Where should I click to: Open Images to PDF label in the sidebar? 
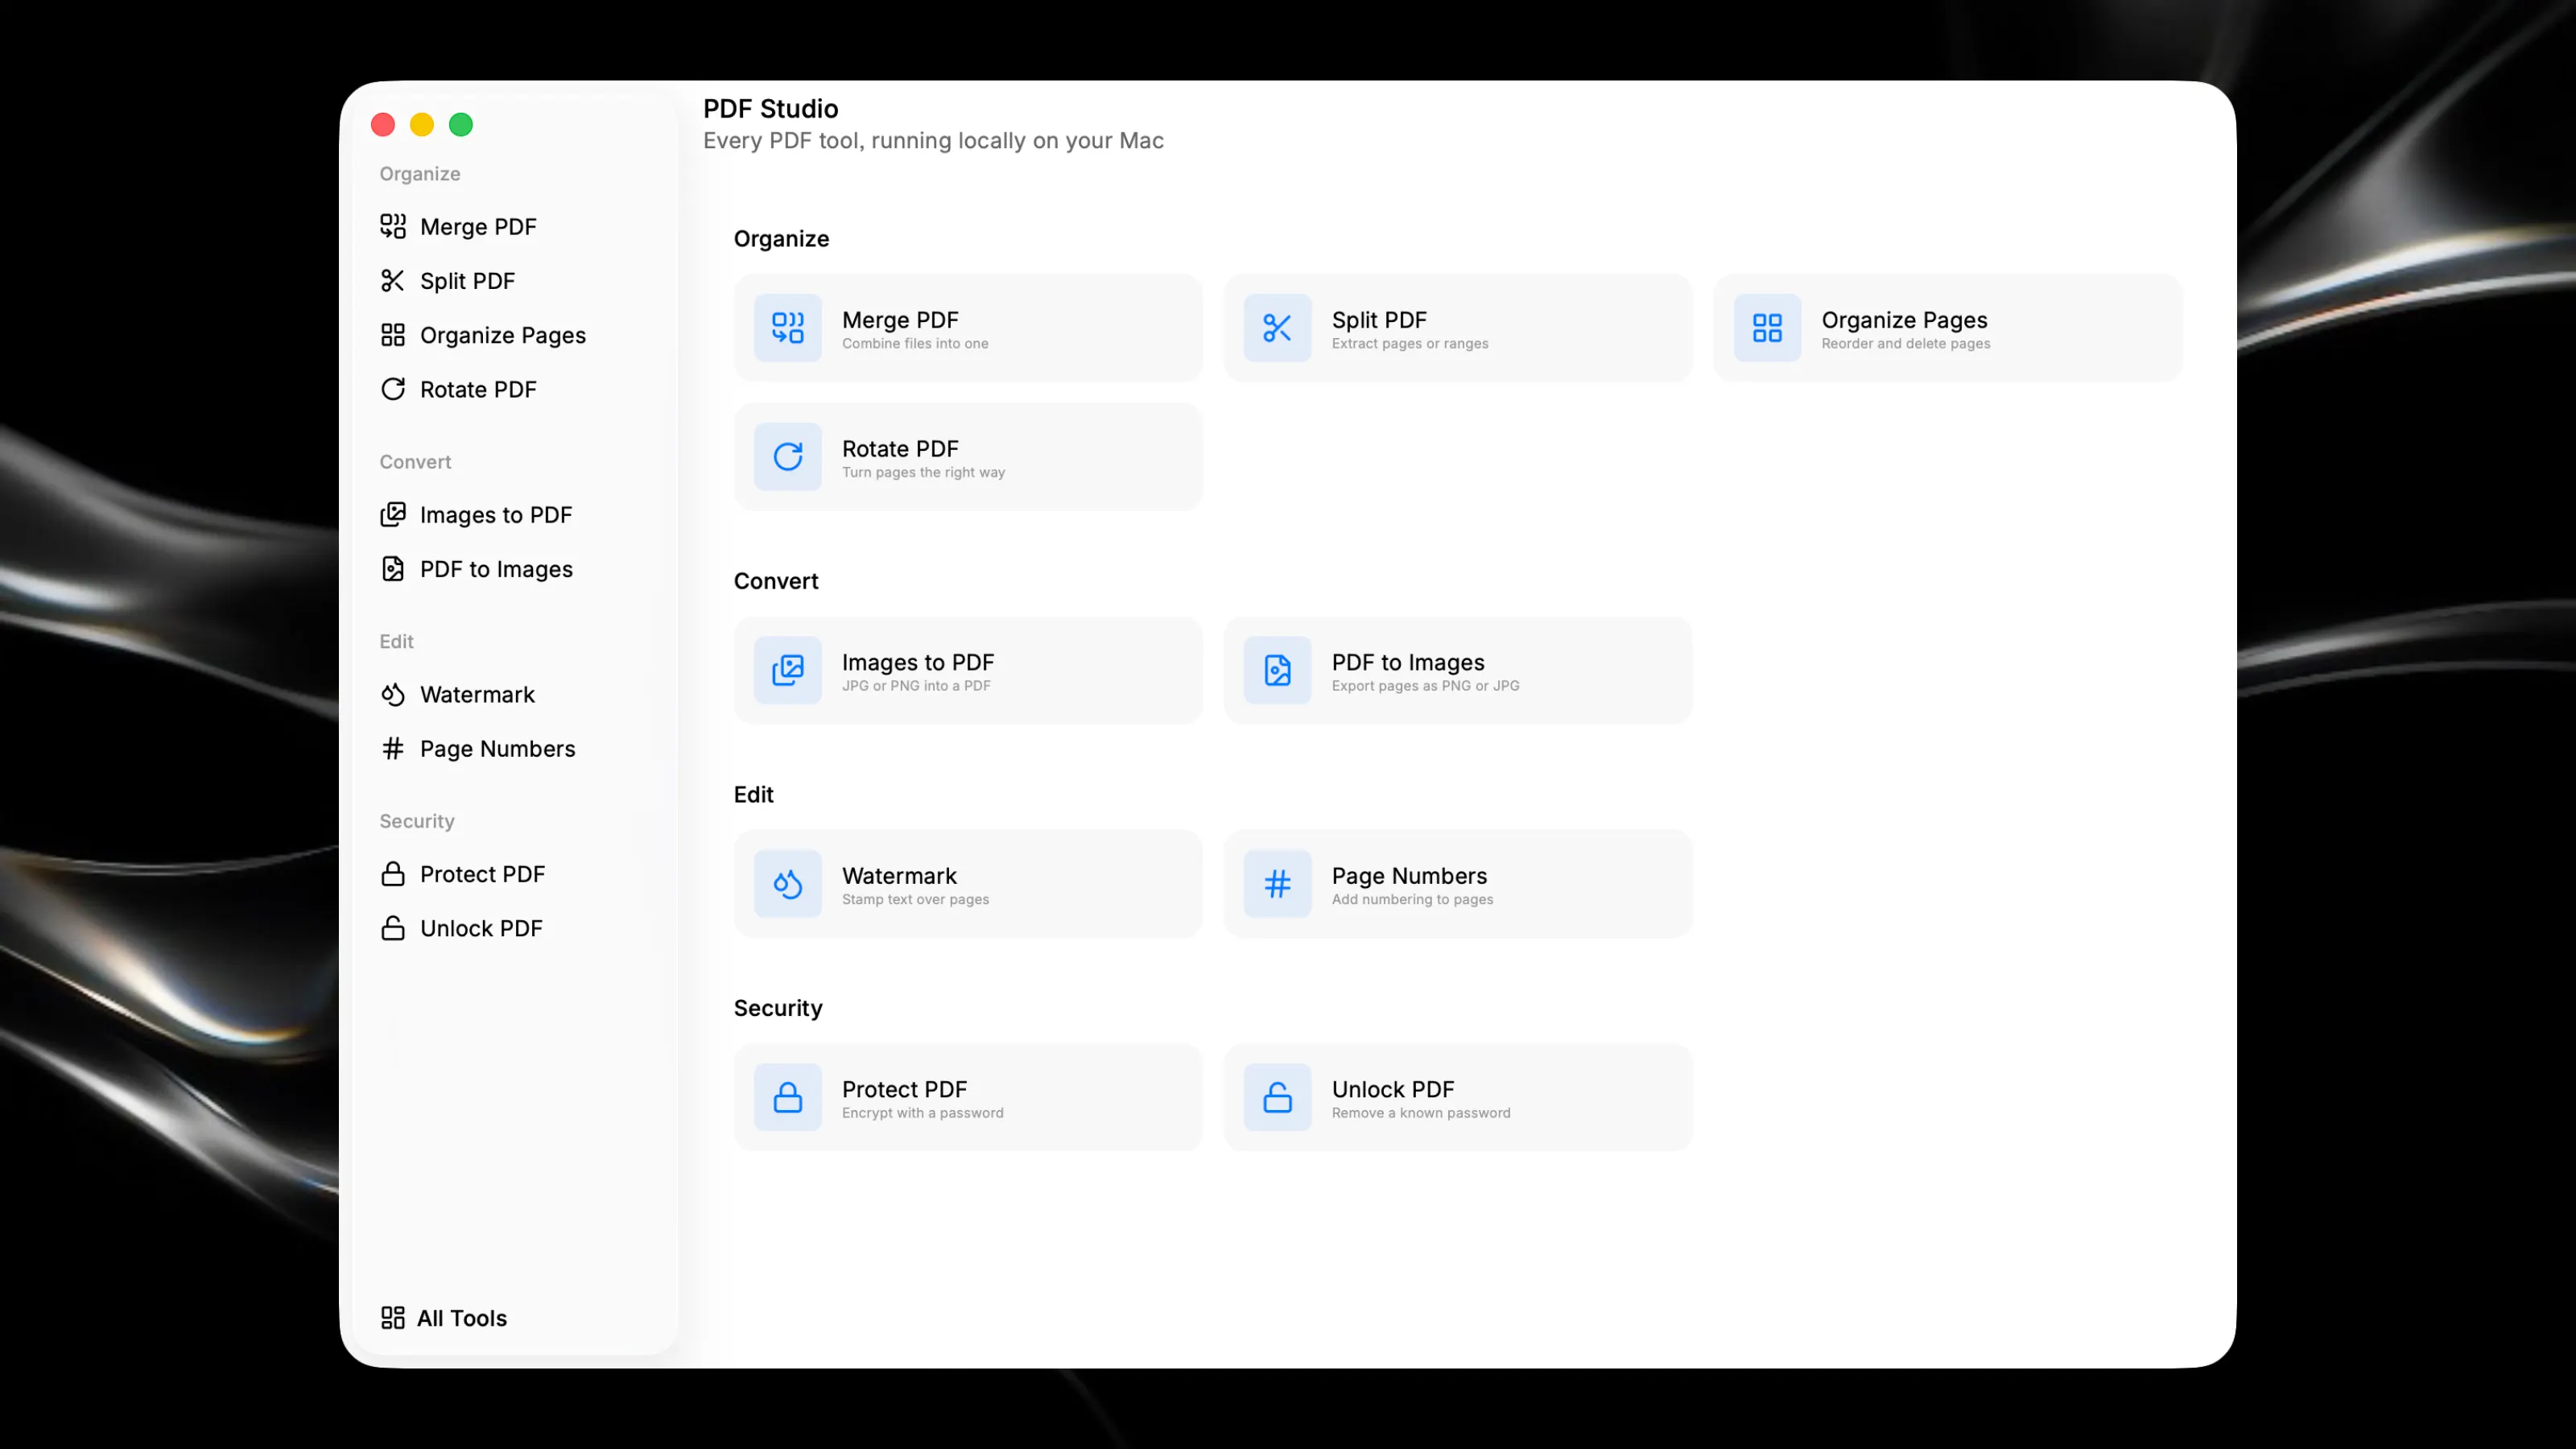click(496, 515)
